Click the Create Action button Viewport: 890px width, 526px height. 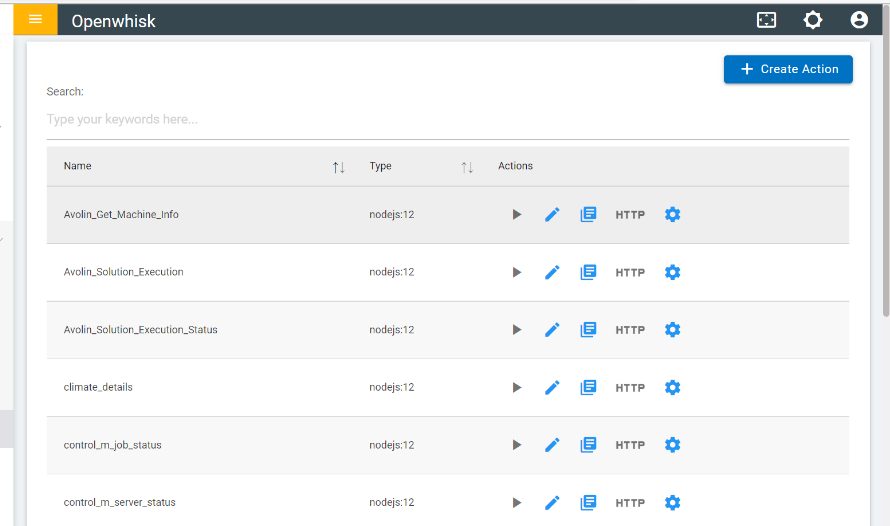(788, 69)
